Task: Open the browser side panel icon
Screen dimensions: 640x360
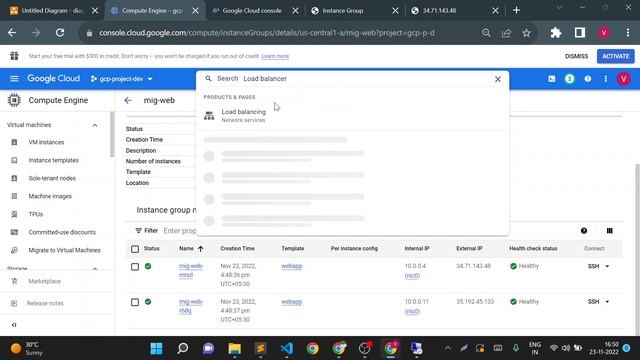Action: click(x=580, y=33)
